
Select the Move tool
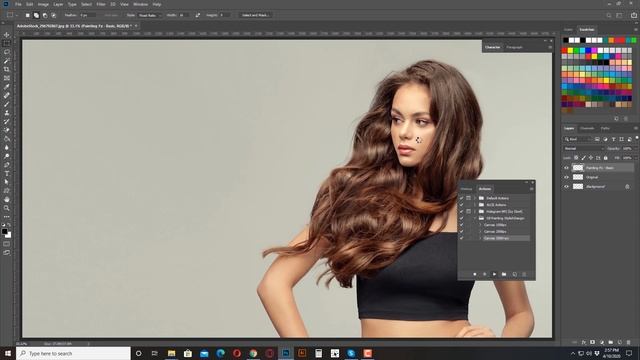click(7, 35)
